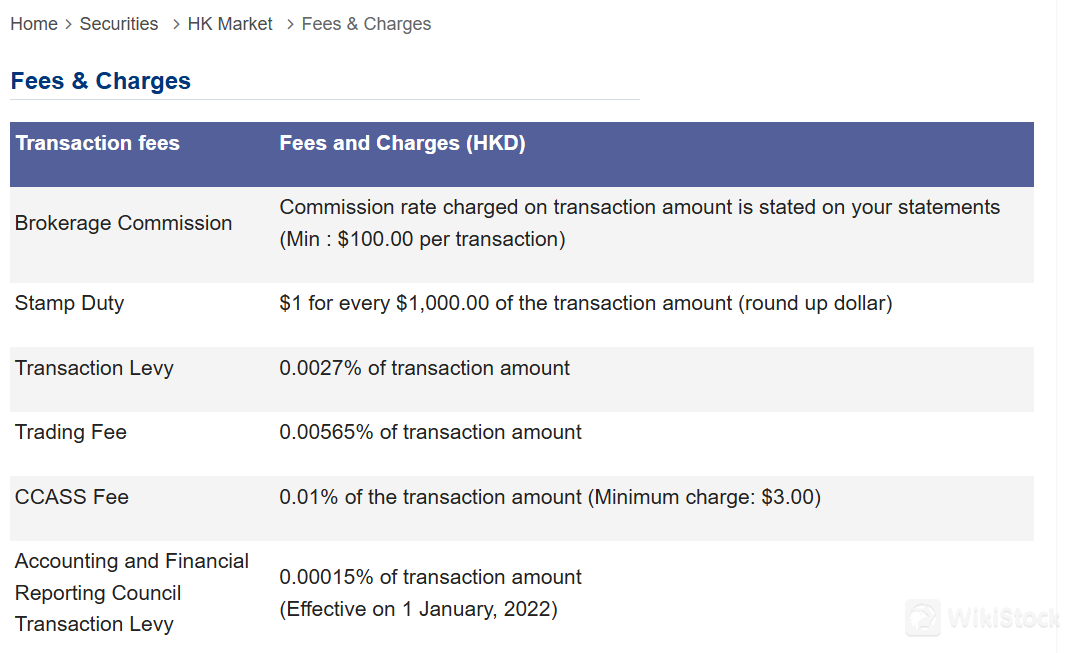Click the Trading Fee row label
The image size is (1070, 653).
tap(70, 432)
